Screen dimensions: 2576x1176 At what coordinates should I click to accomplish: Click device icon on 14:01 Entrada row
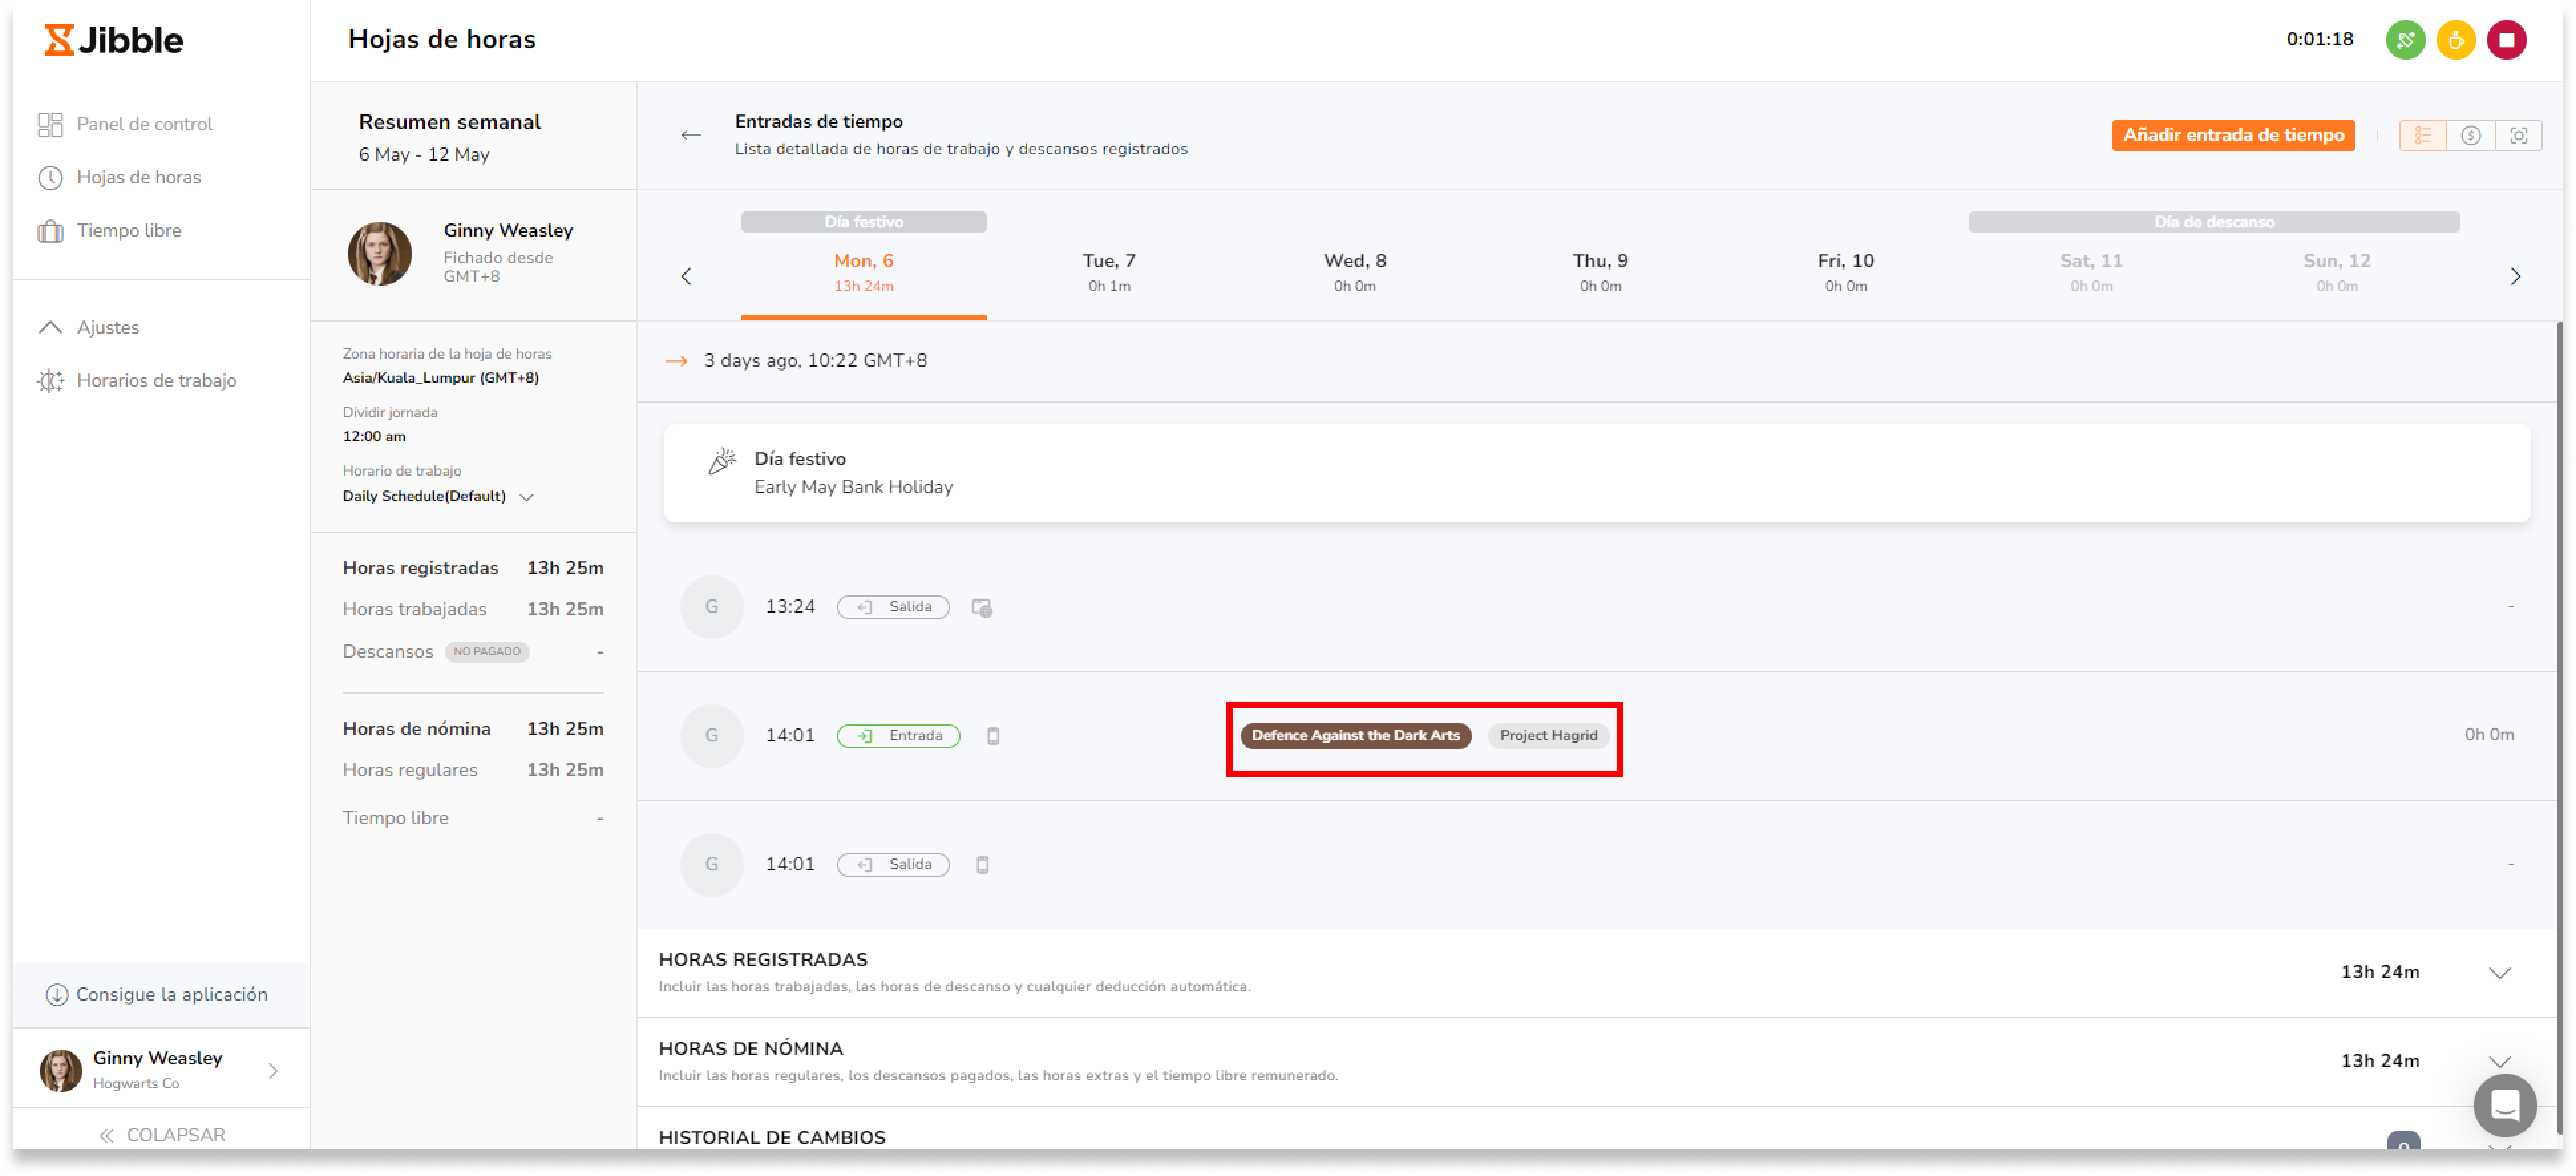click(993, 736)
